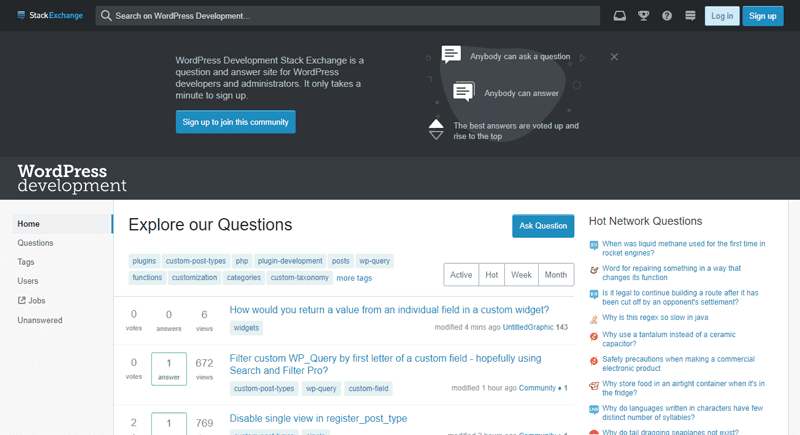
Task: Open Users in left sidebar
Action: click(x=28, y=281)
